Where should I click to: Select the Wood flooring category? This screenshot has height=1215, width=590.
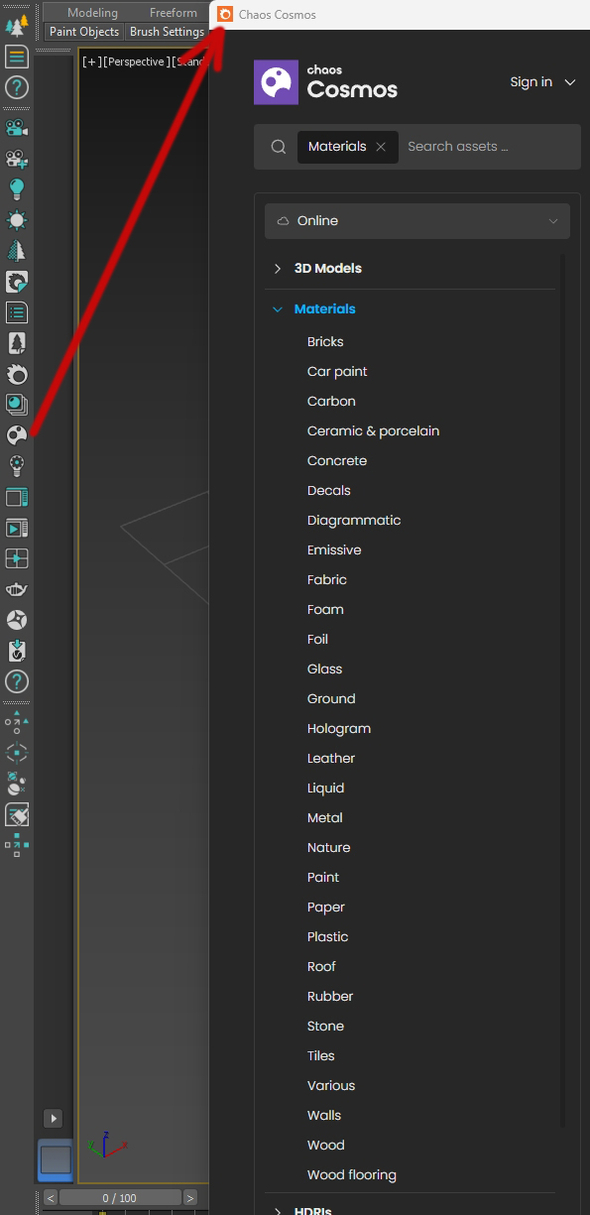coord(351,1175)
